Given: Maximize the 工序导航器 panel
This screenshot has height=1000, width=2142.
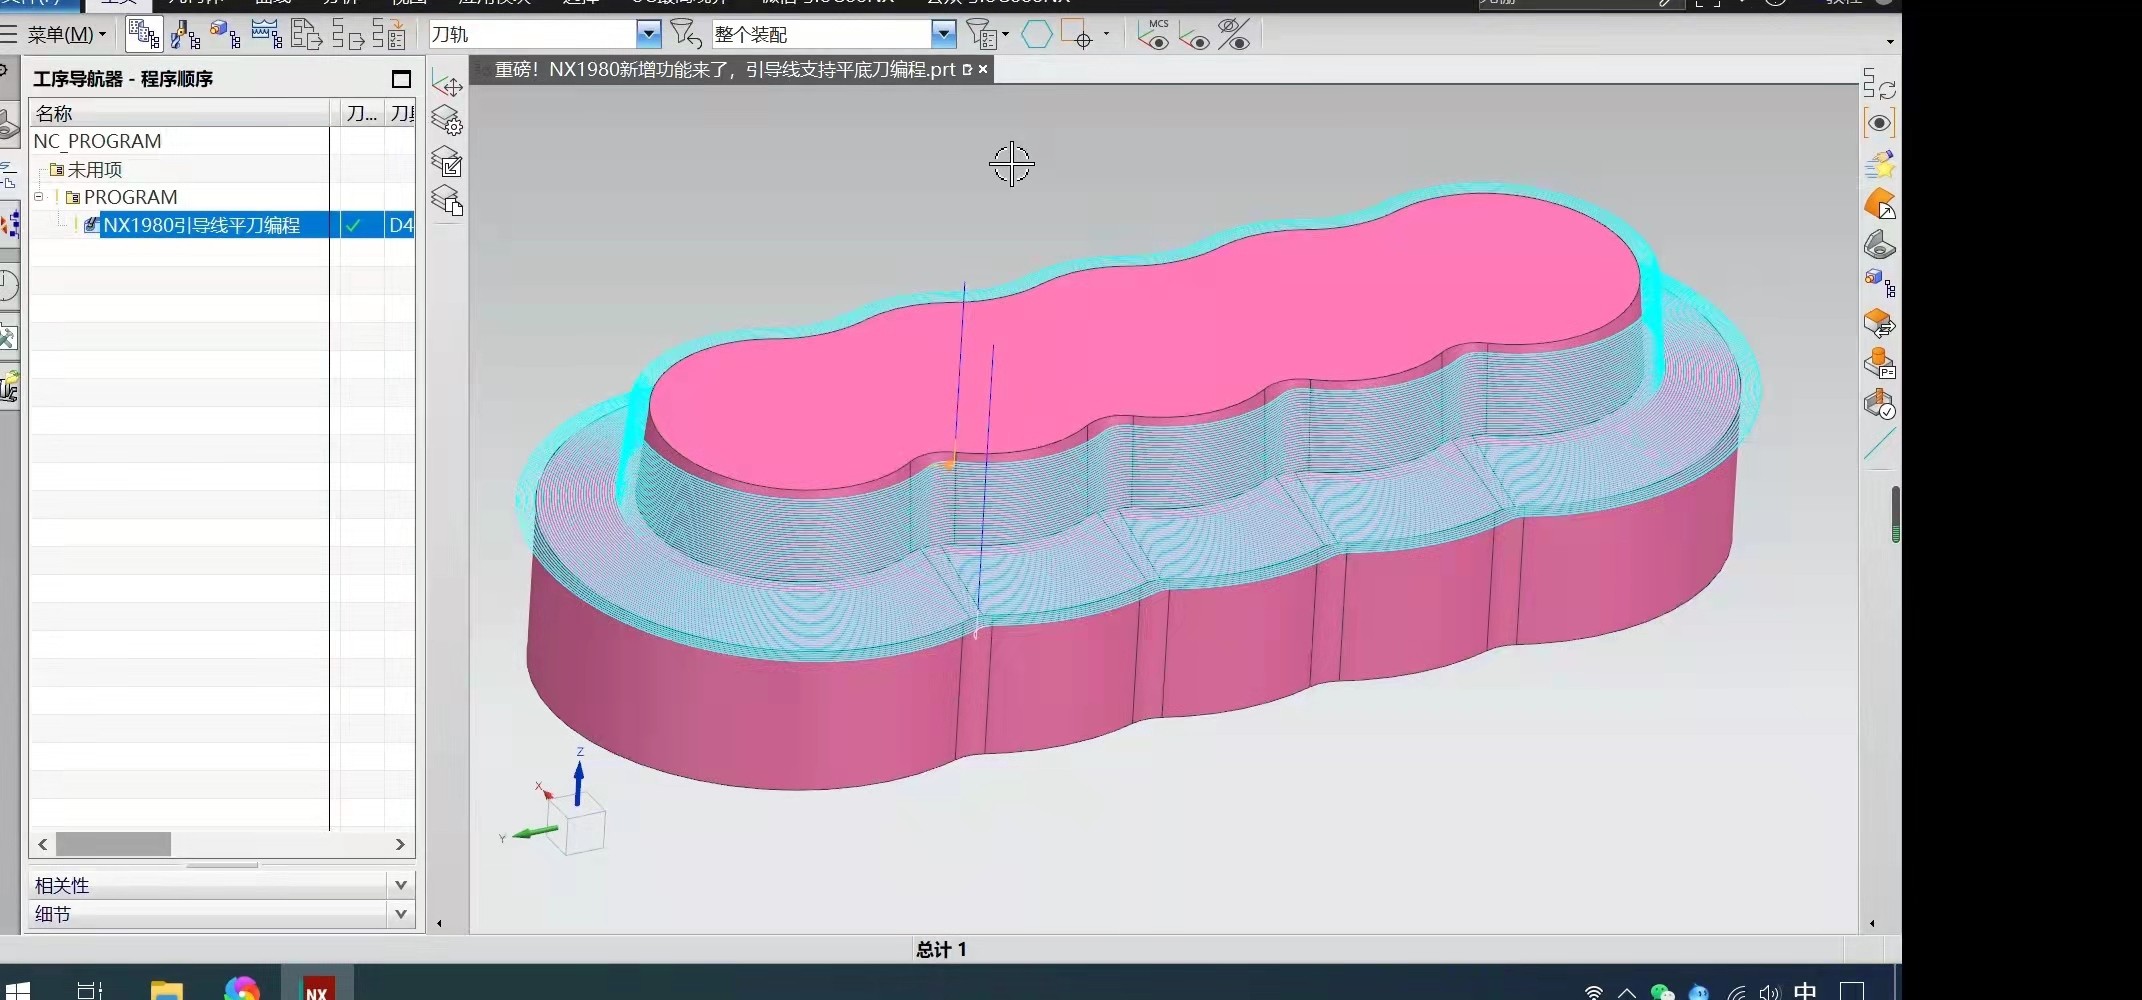Looking at the screenshot, I should 401,79.
